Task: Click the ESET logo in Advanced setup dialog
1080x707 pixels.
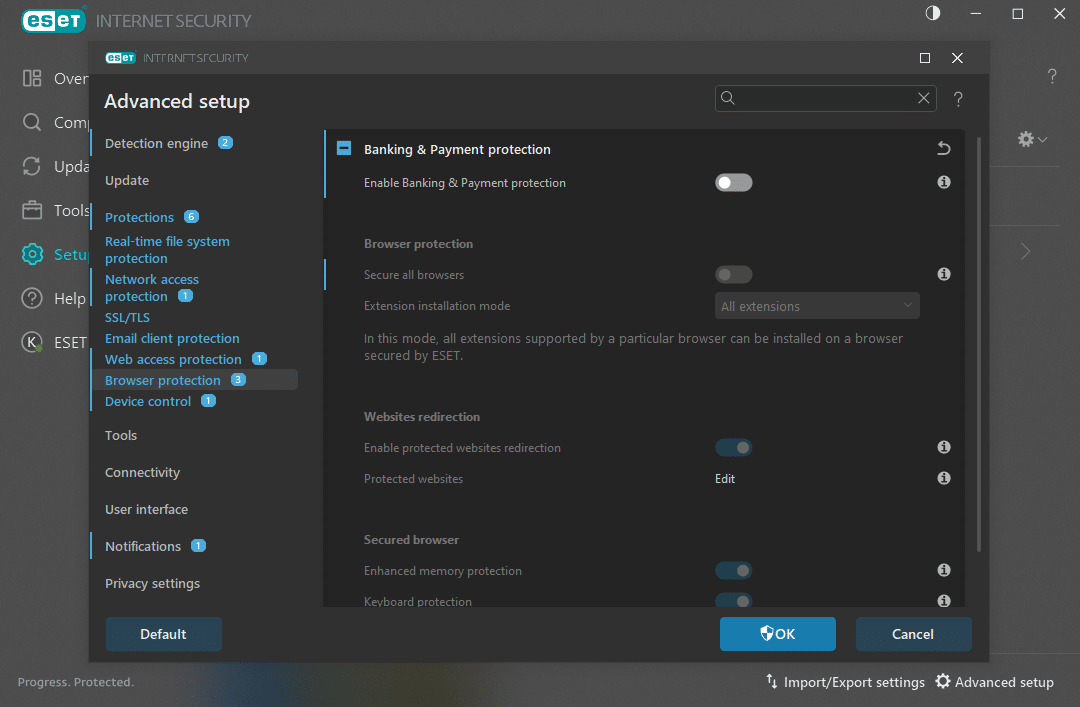Action: pyautogui.click(x=121, y=58)
